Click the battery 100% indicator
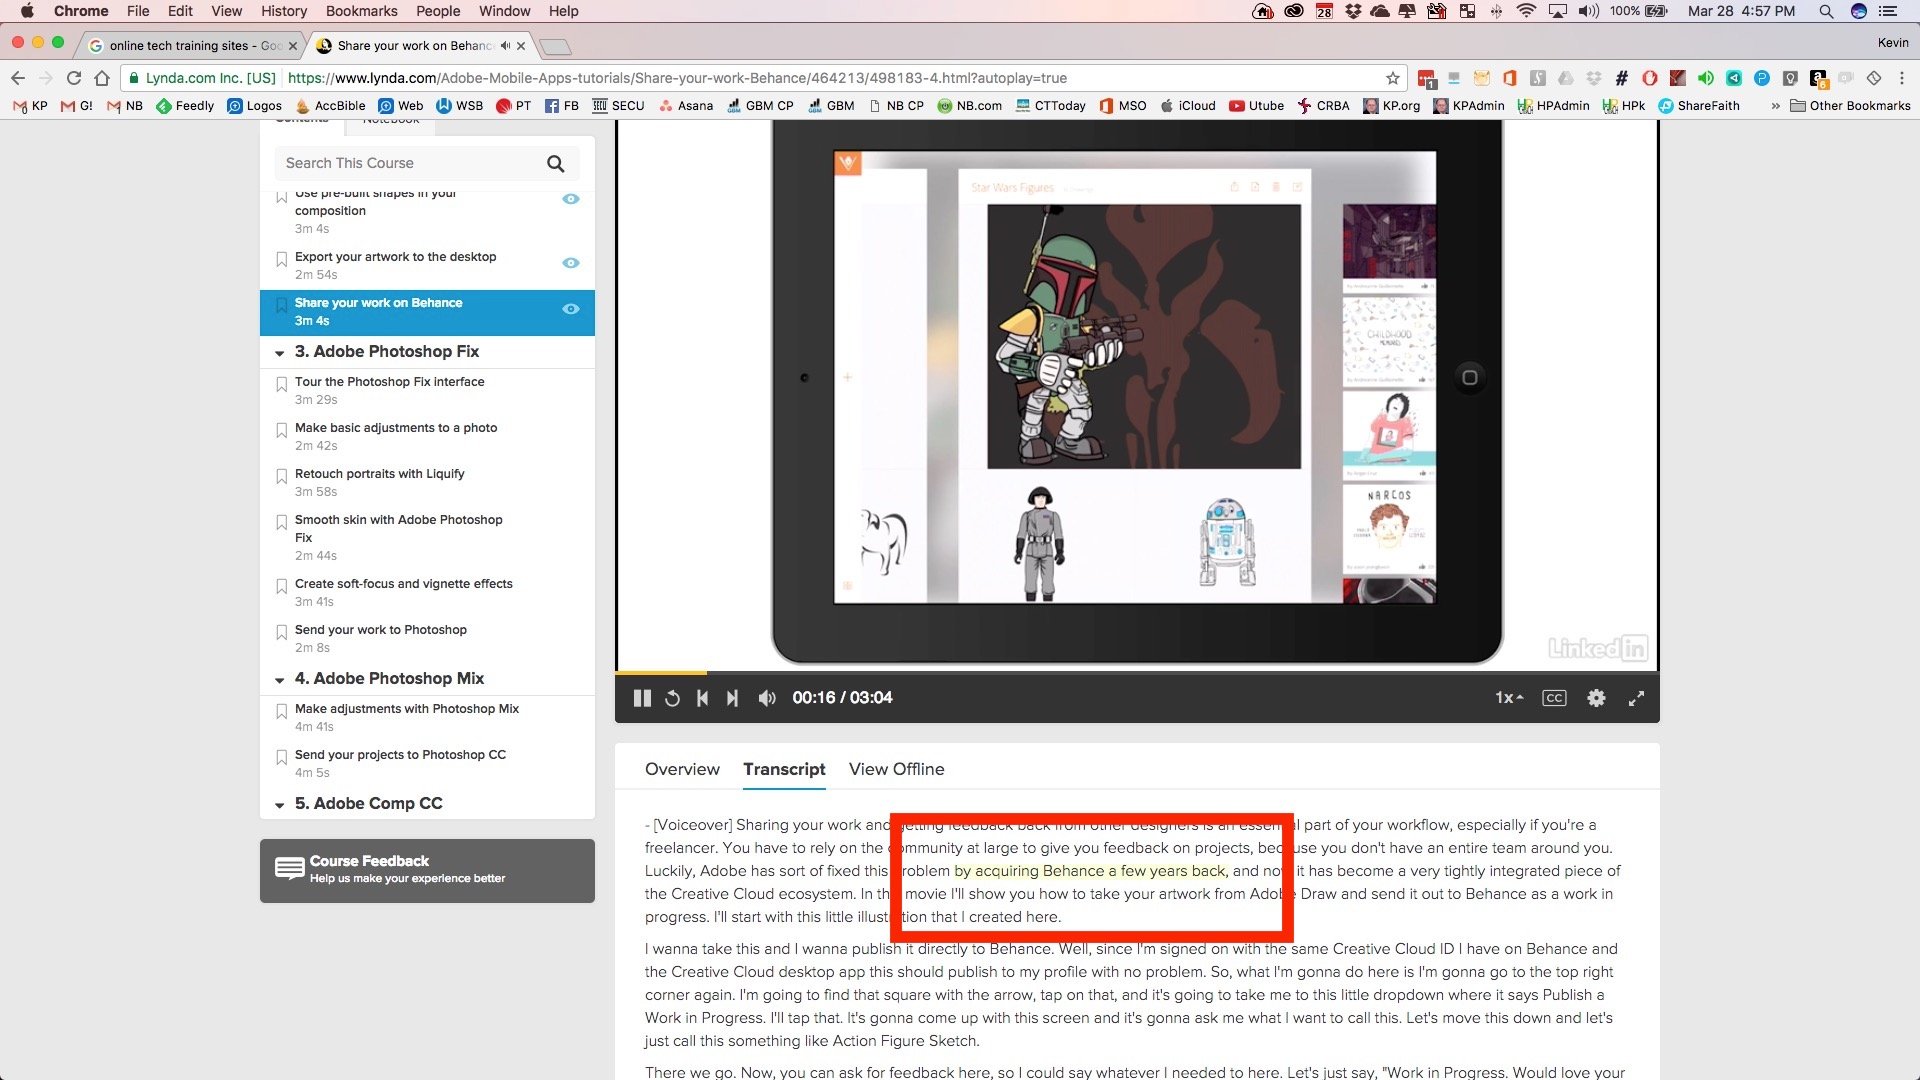Screen dimensions: 1920x1080 pyautogui.click(x=1638, y=11)
